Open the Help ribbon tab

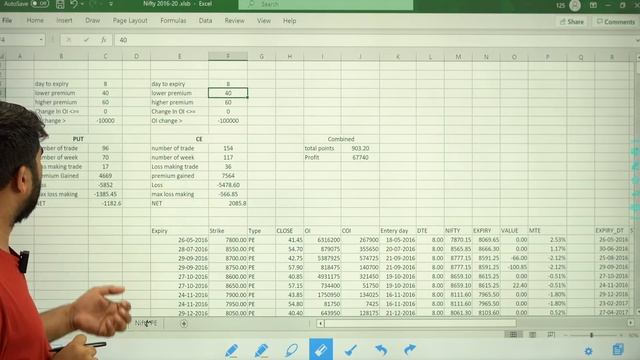(x=289, y=20)
